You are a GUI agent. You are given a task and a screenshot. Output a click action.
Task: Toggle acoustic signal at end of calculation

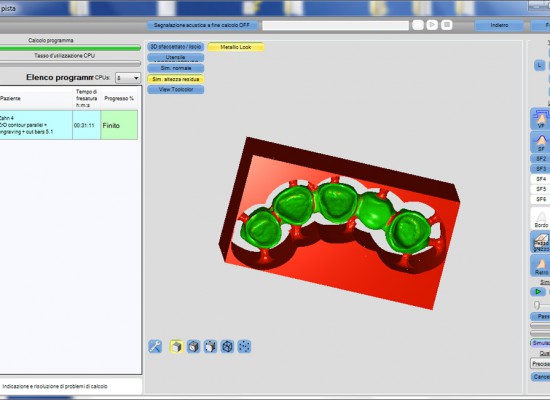click(202, 25)
